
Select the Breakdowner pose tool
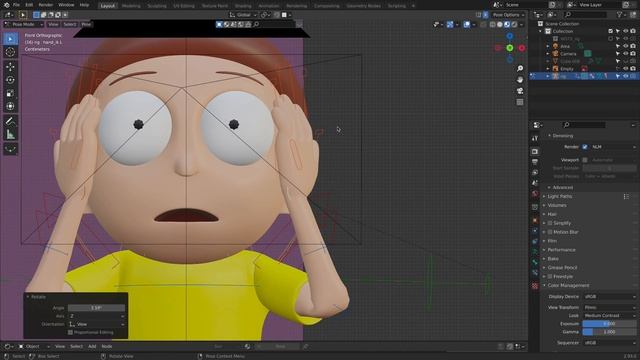[x=10, y=149]
